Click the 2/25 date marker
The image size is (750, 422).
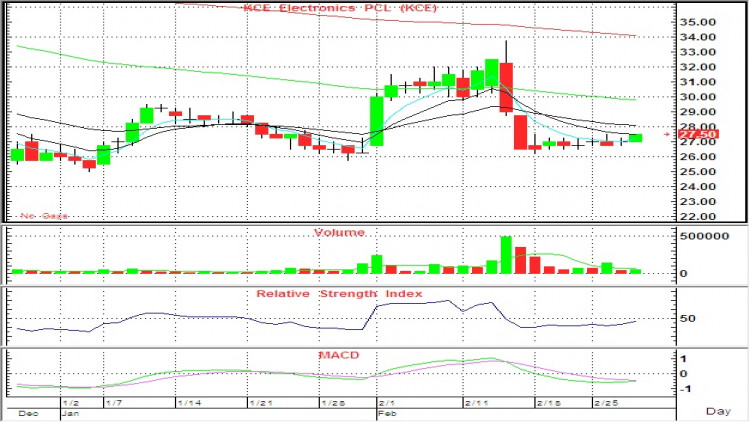(x=606, y=402)
